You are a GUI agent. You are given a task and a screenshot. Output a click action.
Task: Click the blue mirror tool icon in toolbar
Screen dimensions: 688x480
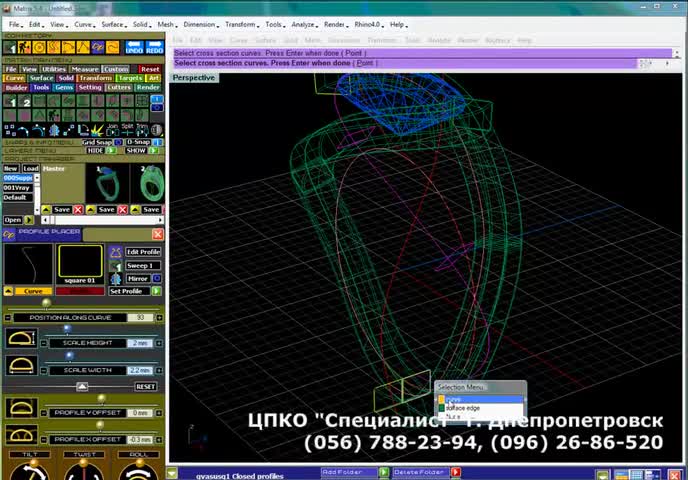click(x=54, y=130)
